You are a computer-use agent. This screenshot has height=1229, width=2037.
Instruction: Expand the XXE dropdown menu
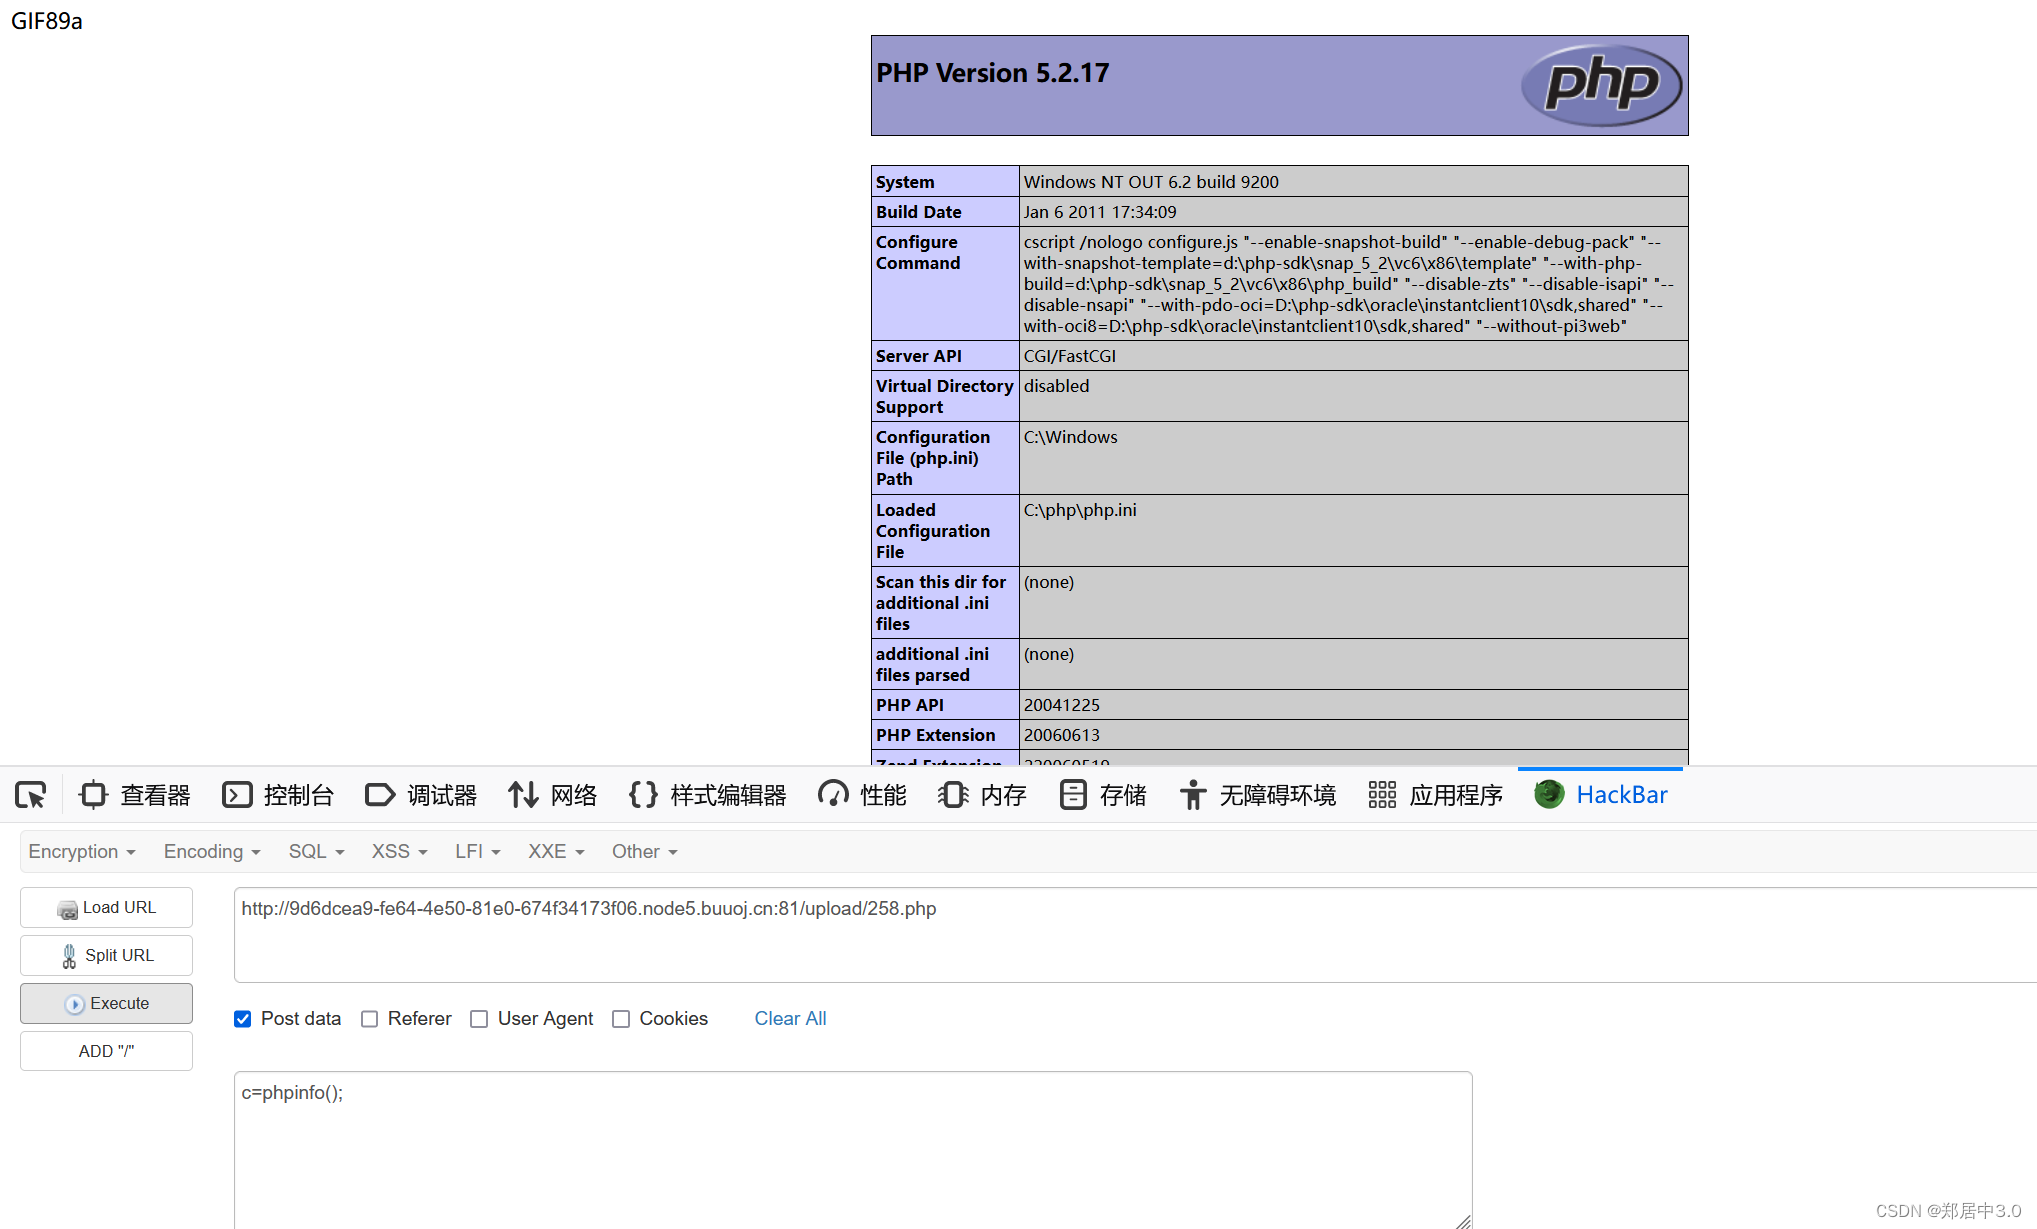[x=556, y=851]
